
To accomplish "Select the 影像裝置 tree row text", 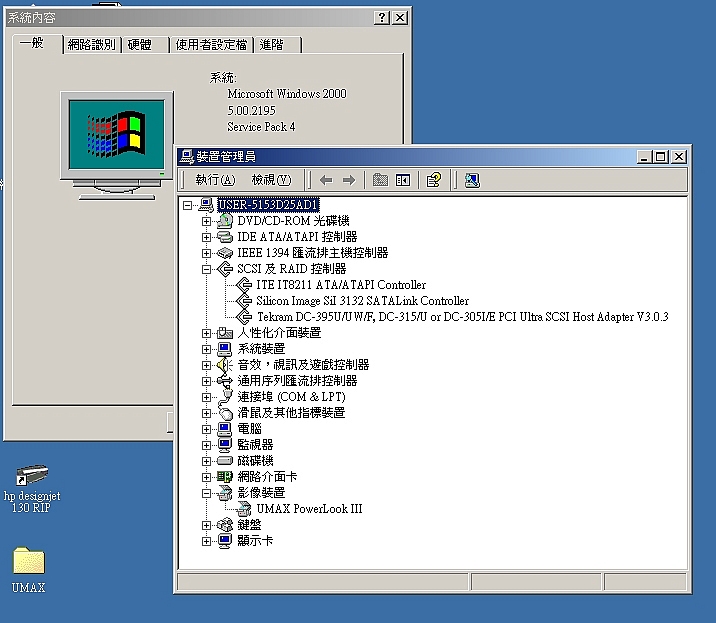I will tap(261, 493).
